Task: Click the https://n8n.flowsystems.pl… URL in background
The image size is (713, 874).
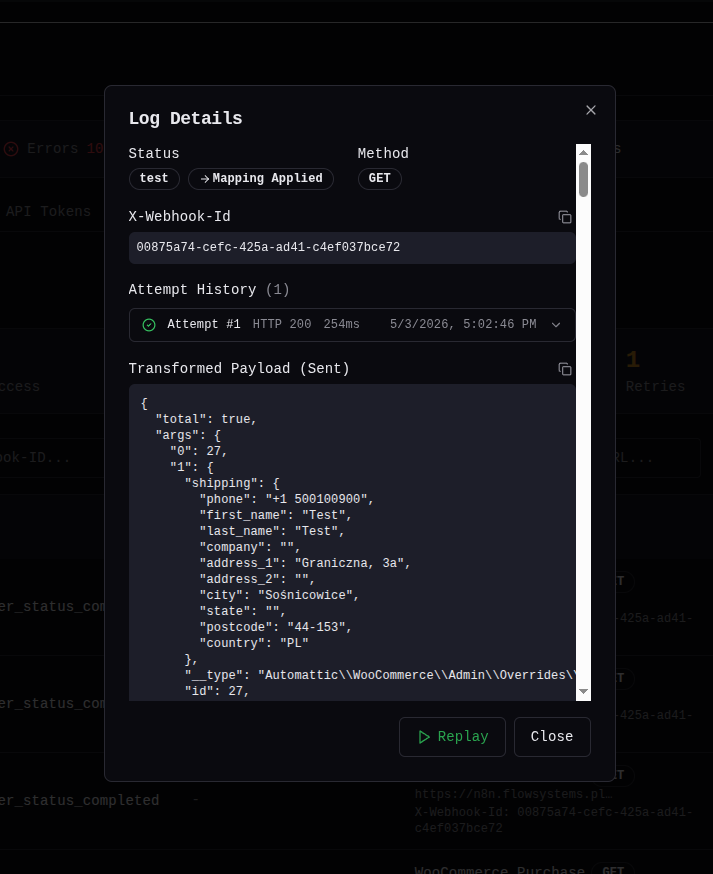Action: (x=513, y=794)
